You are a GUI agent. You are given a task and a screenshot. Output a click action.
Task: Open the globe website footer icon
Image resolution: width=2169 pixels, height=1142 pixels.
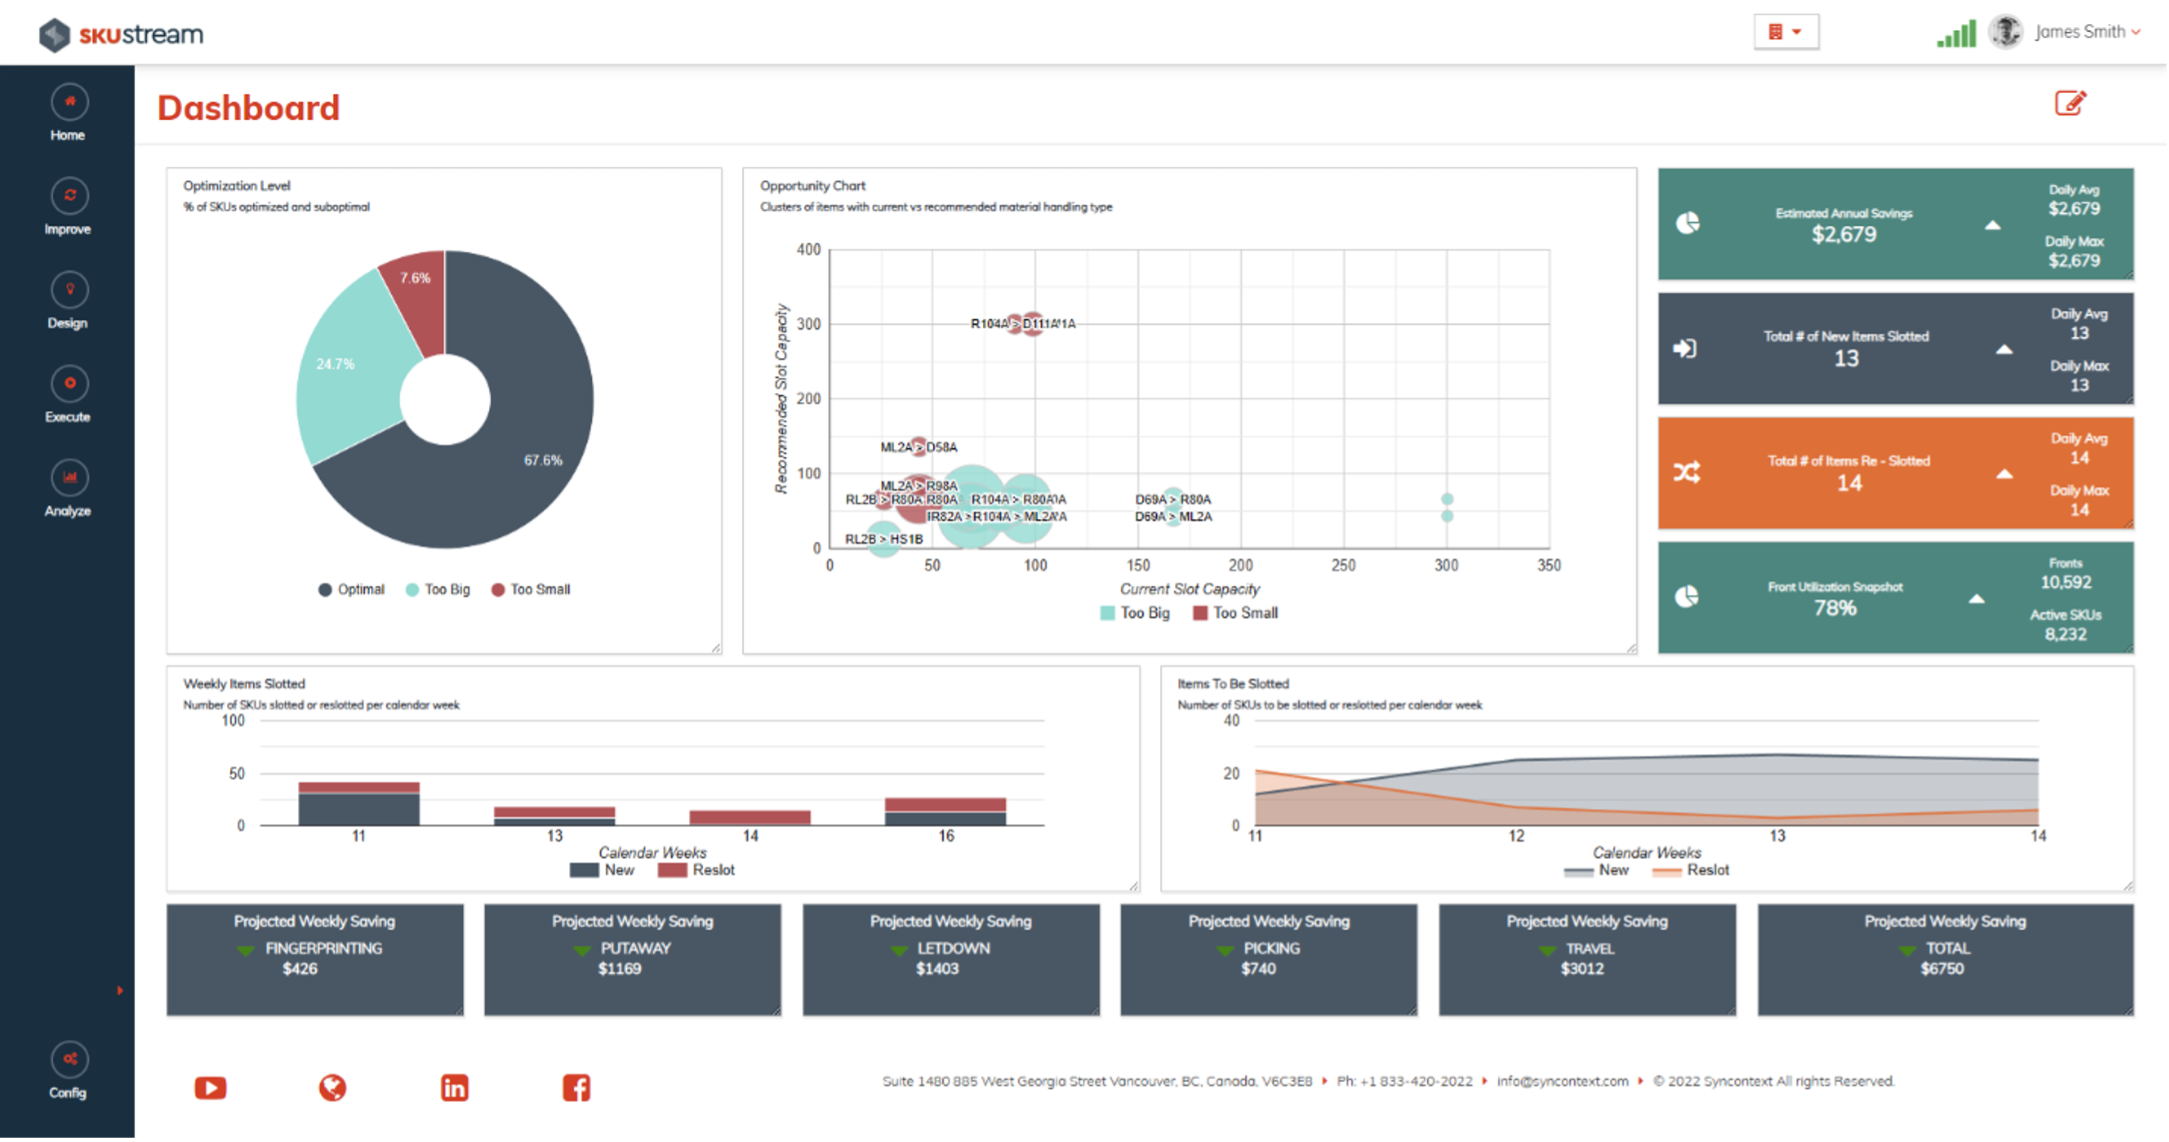tap(333, 1088)
